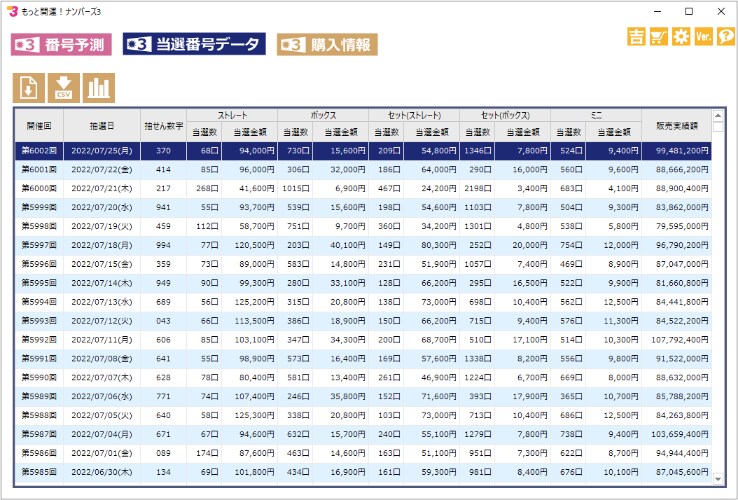The width and height of the screenshot is (738, 500).
Task: Click set straight prize 80,300円
Action: pos(439,245)
